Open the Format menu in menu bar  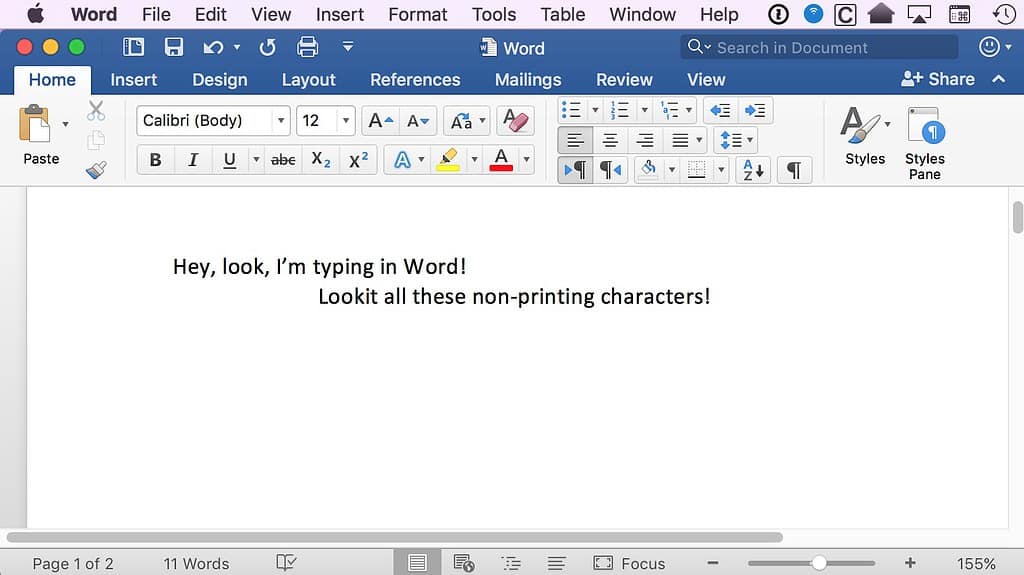tap(417, 14)
